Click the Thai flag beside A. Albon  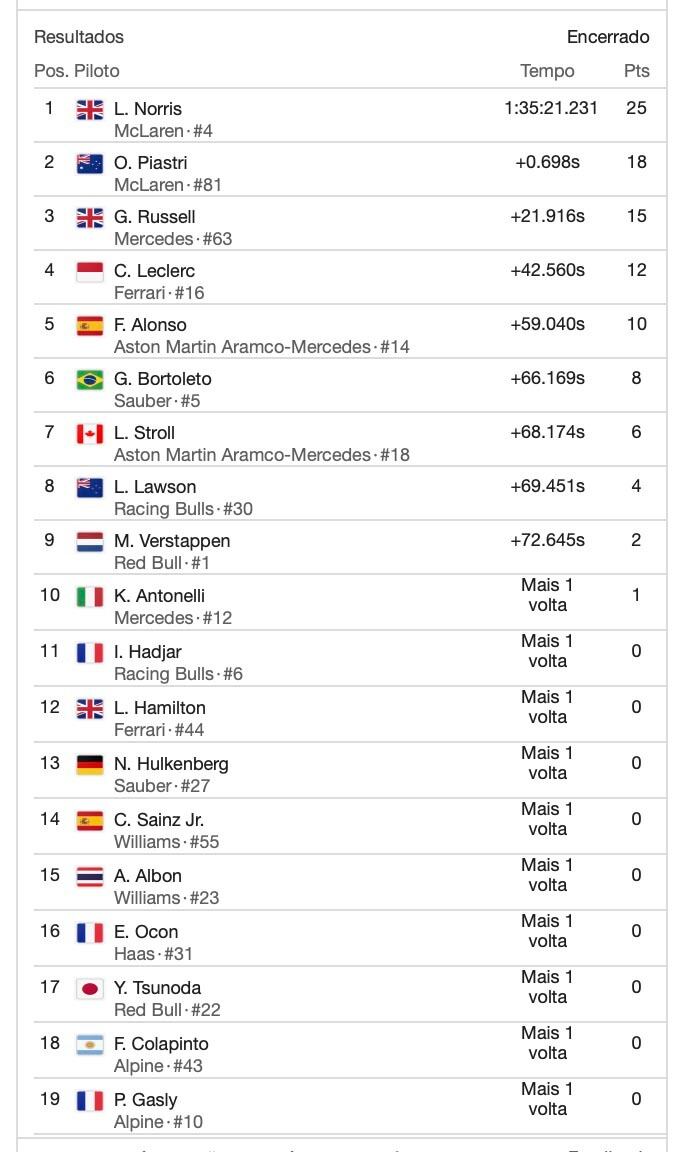point(90,877)
